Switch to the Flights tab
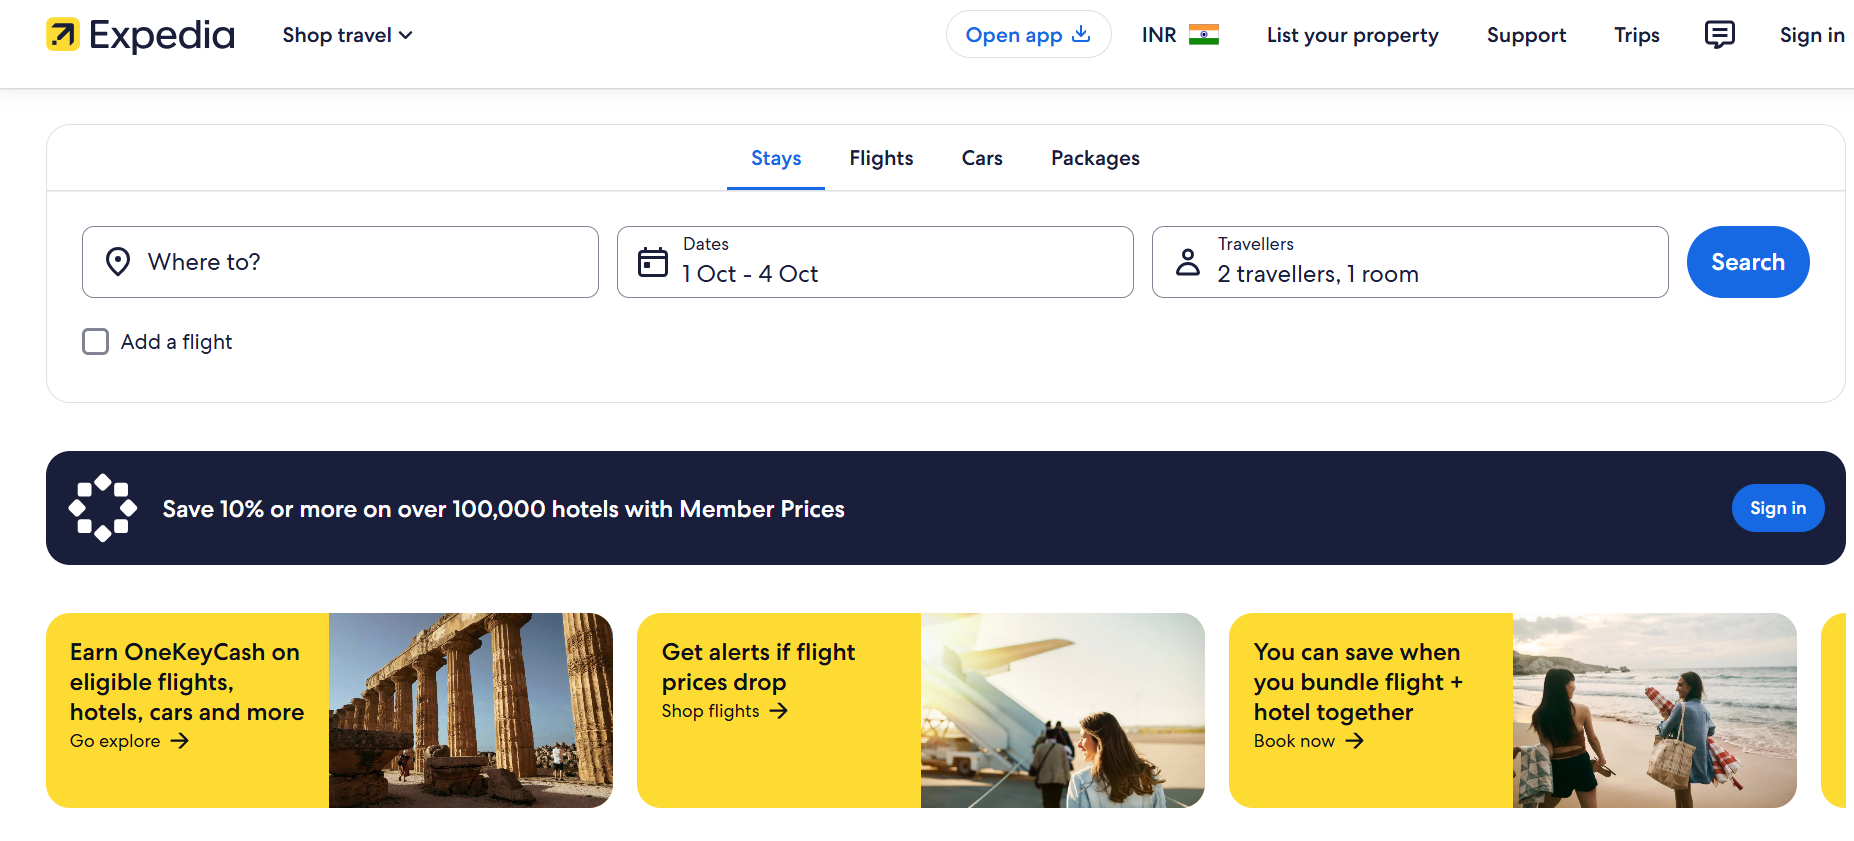This screenshot has height=841, width=1854. coord(881,158)
